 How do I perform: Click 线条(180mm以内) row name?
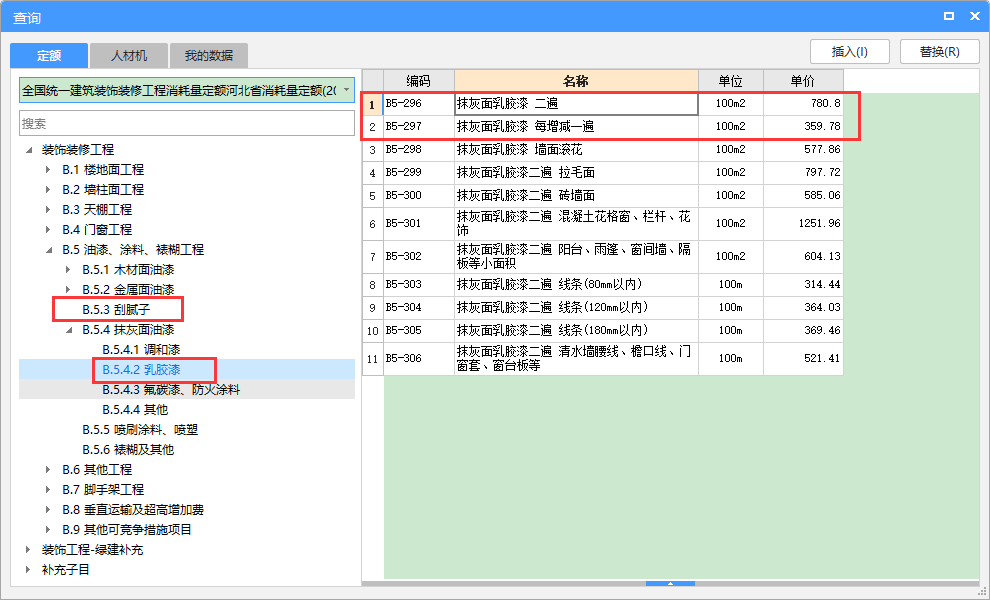[x=576, y=330]
